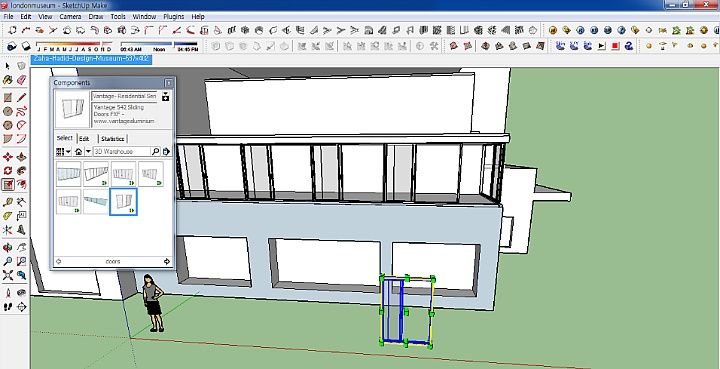The image size is (720, 369).
Task: Click the red stop square in toolbar
Action: pyautogui.click(x=615, y=46)
